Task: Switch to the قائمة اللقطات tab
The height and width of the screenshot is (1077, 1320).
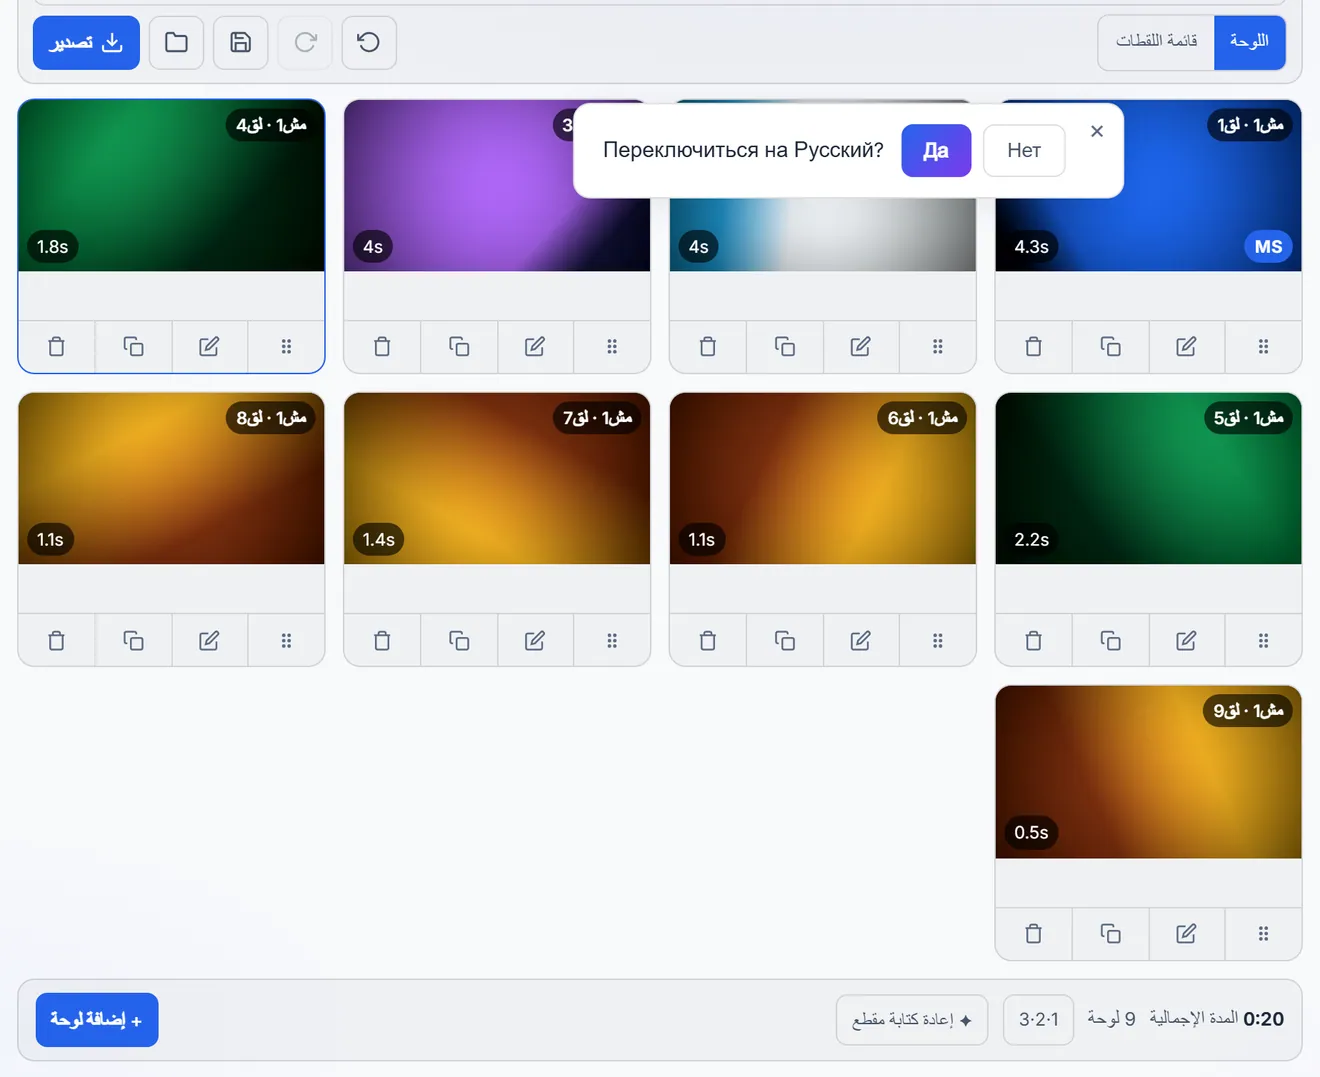Action: (x=1156, y=42)
